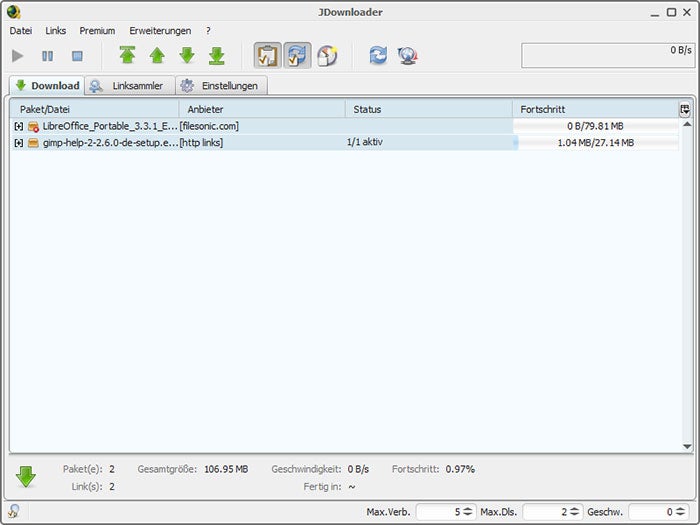Image resolution: width=700 pixels, height=525 pixels.
Task: Open the Erweiterungen menu
Action: pyautogui.click(x=160, y=31)
